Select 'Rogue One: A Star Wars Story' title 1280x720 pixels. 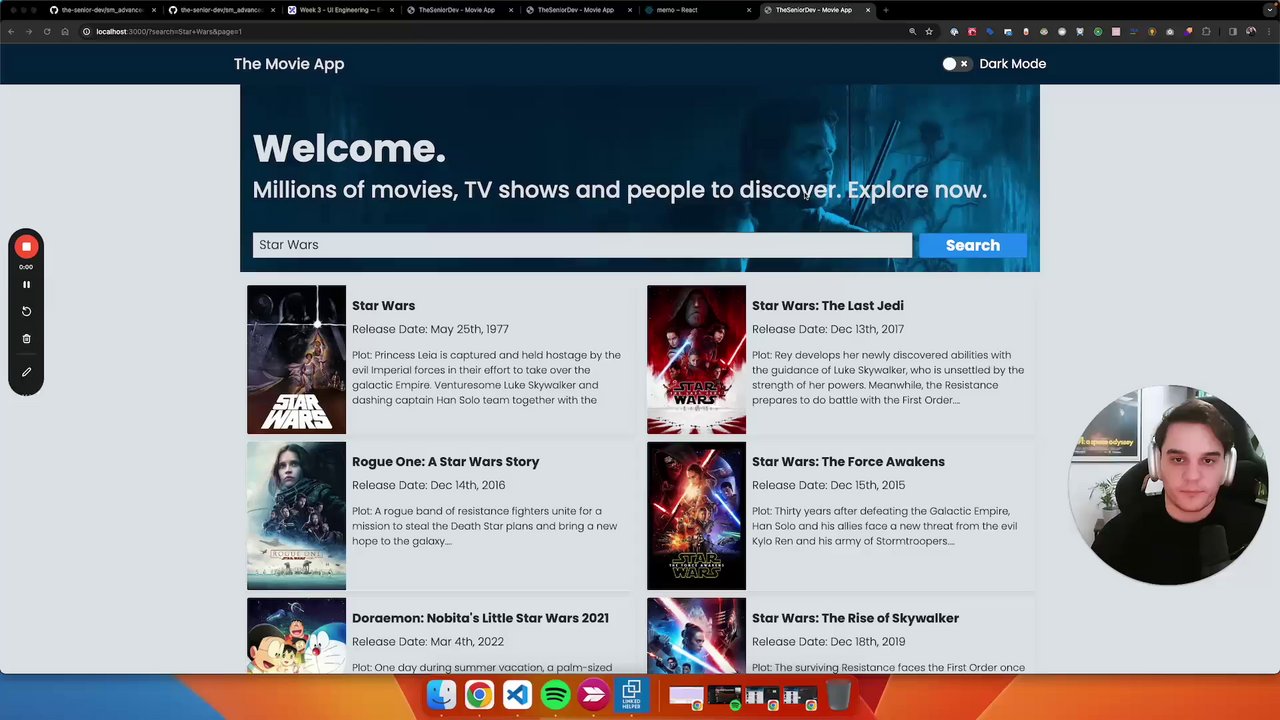tap(445, 462)
